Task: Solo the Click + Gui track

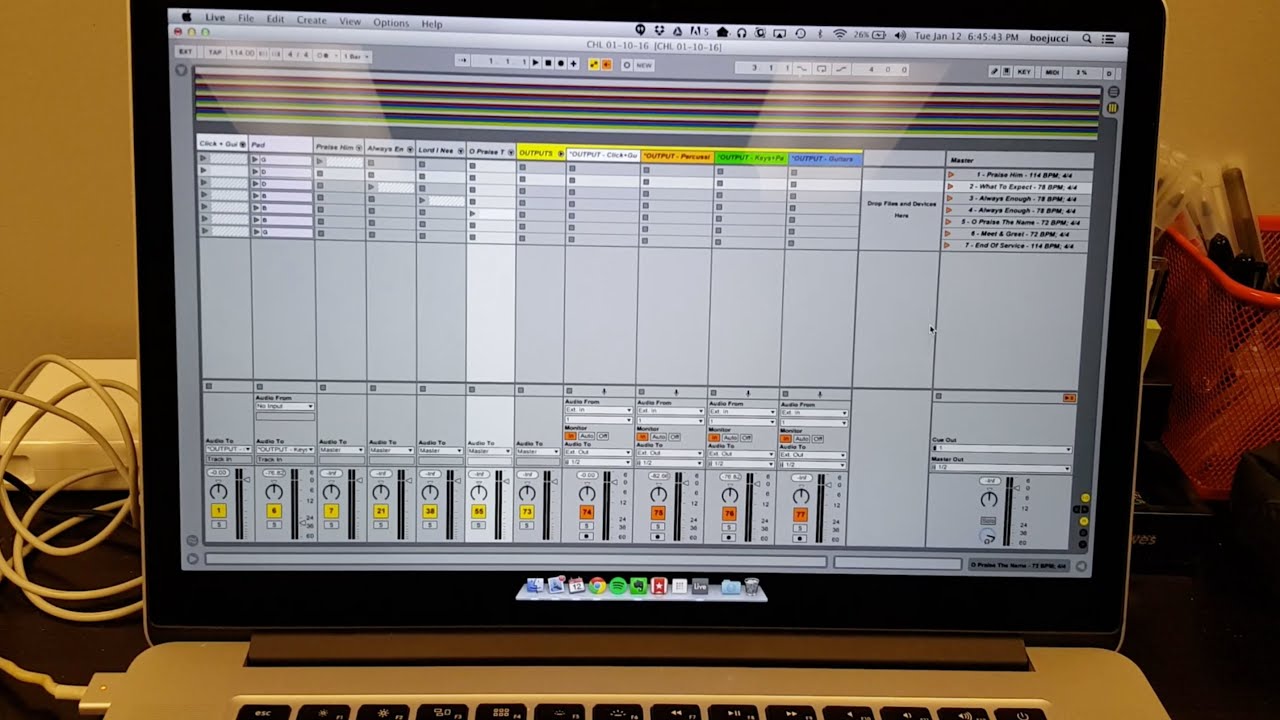Action: click(x=218, y=524)
